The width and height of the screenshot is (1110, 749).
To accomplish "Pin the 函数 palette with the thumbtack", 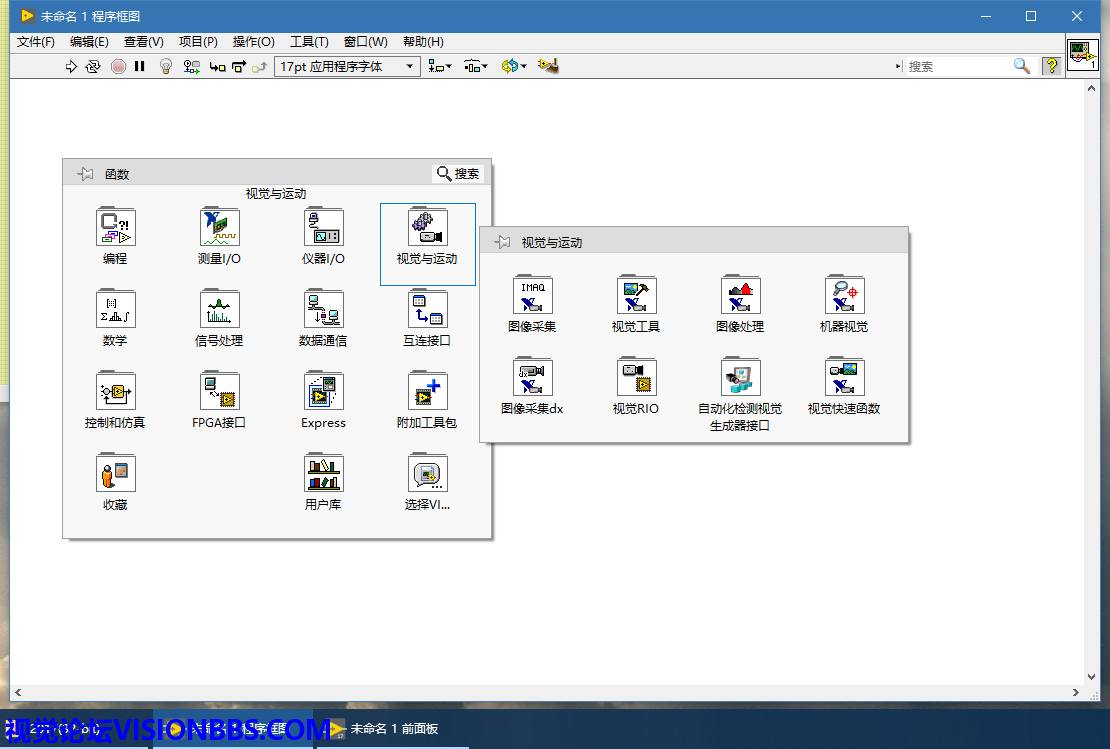I will pos(85,174).
